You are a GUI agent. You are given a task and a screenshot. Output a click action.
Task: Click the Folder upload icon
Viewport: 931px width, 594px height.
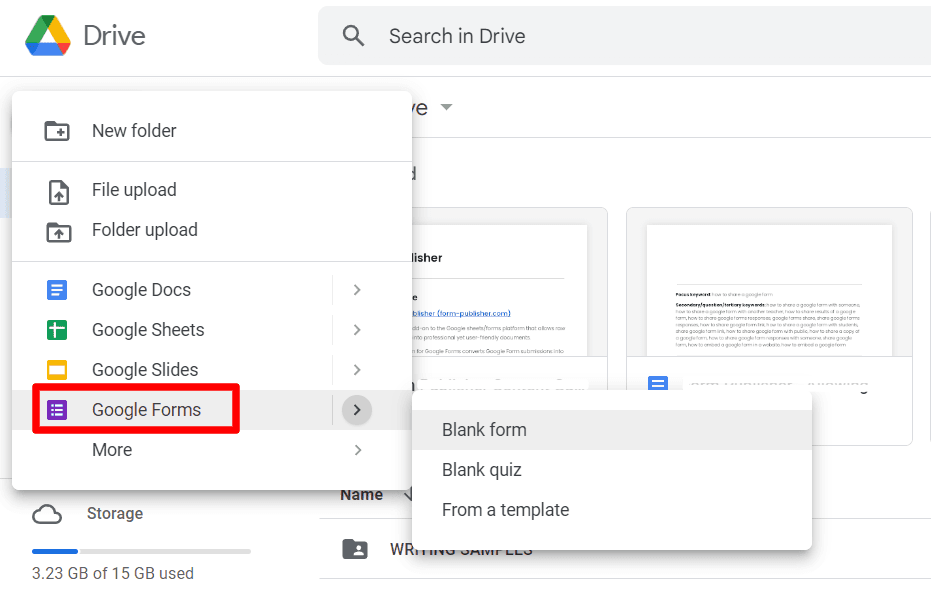(59, 232)
